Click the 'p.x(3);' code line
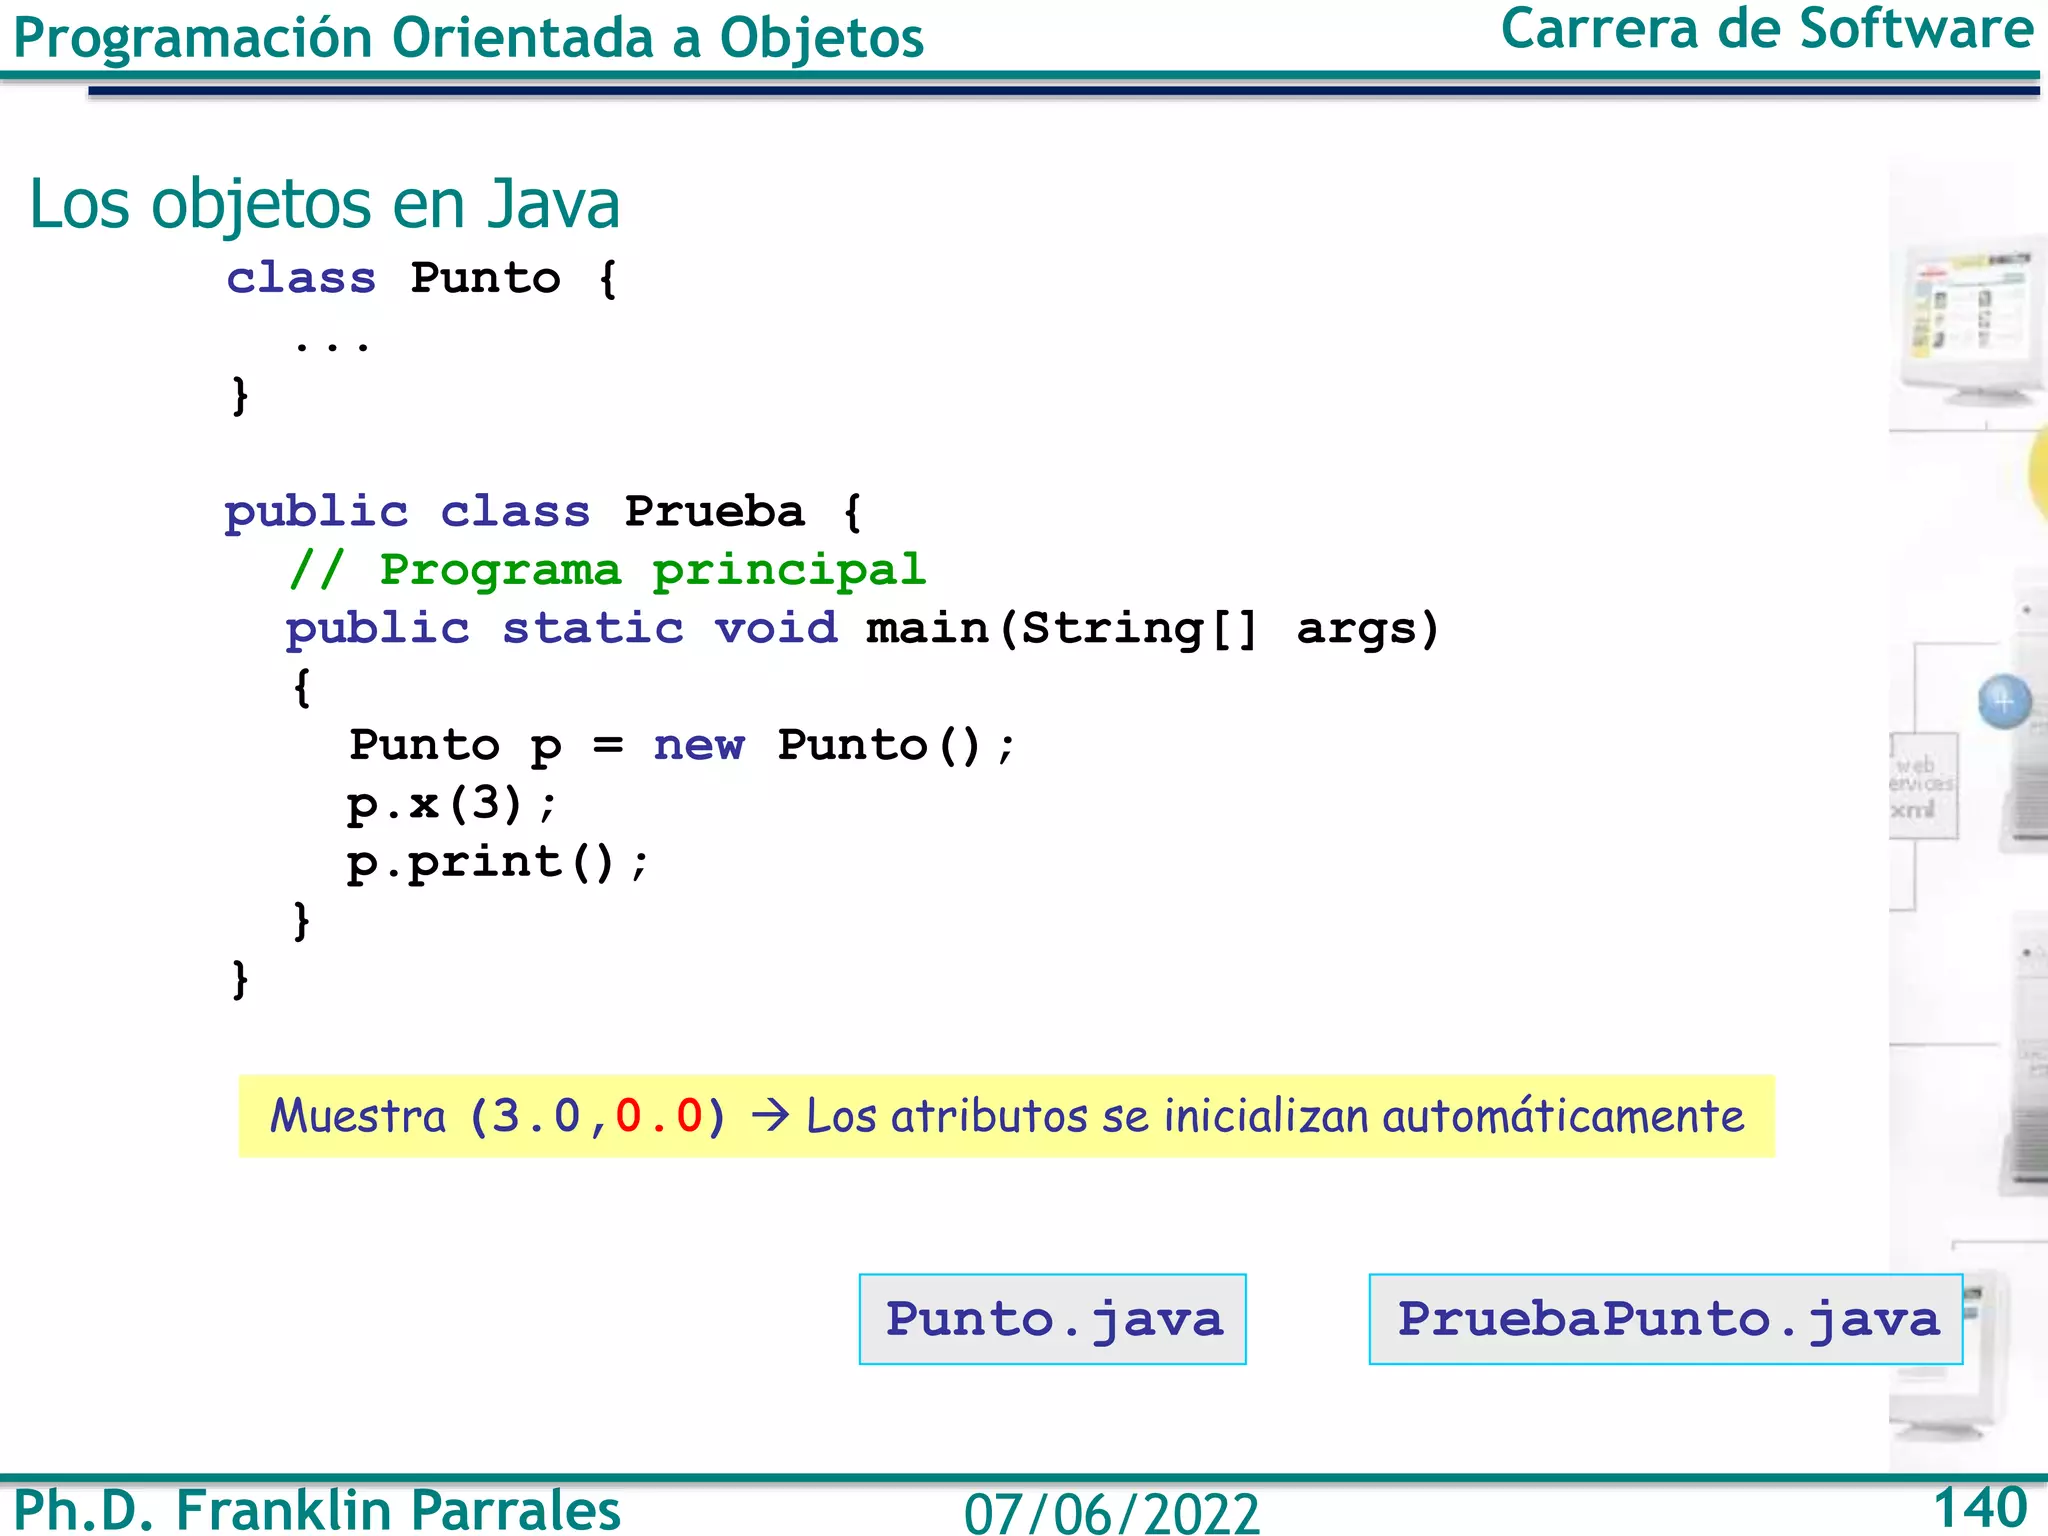This screenshot has height=1536, width=2048. pos(451,804)
